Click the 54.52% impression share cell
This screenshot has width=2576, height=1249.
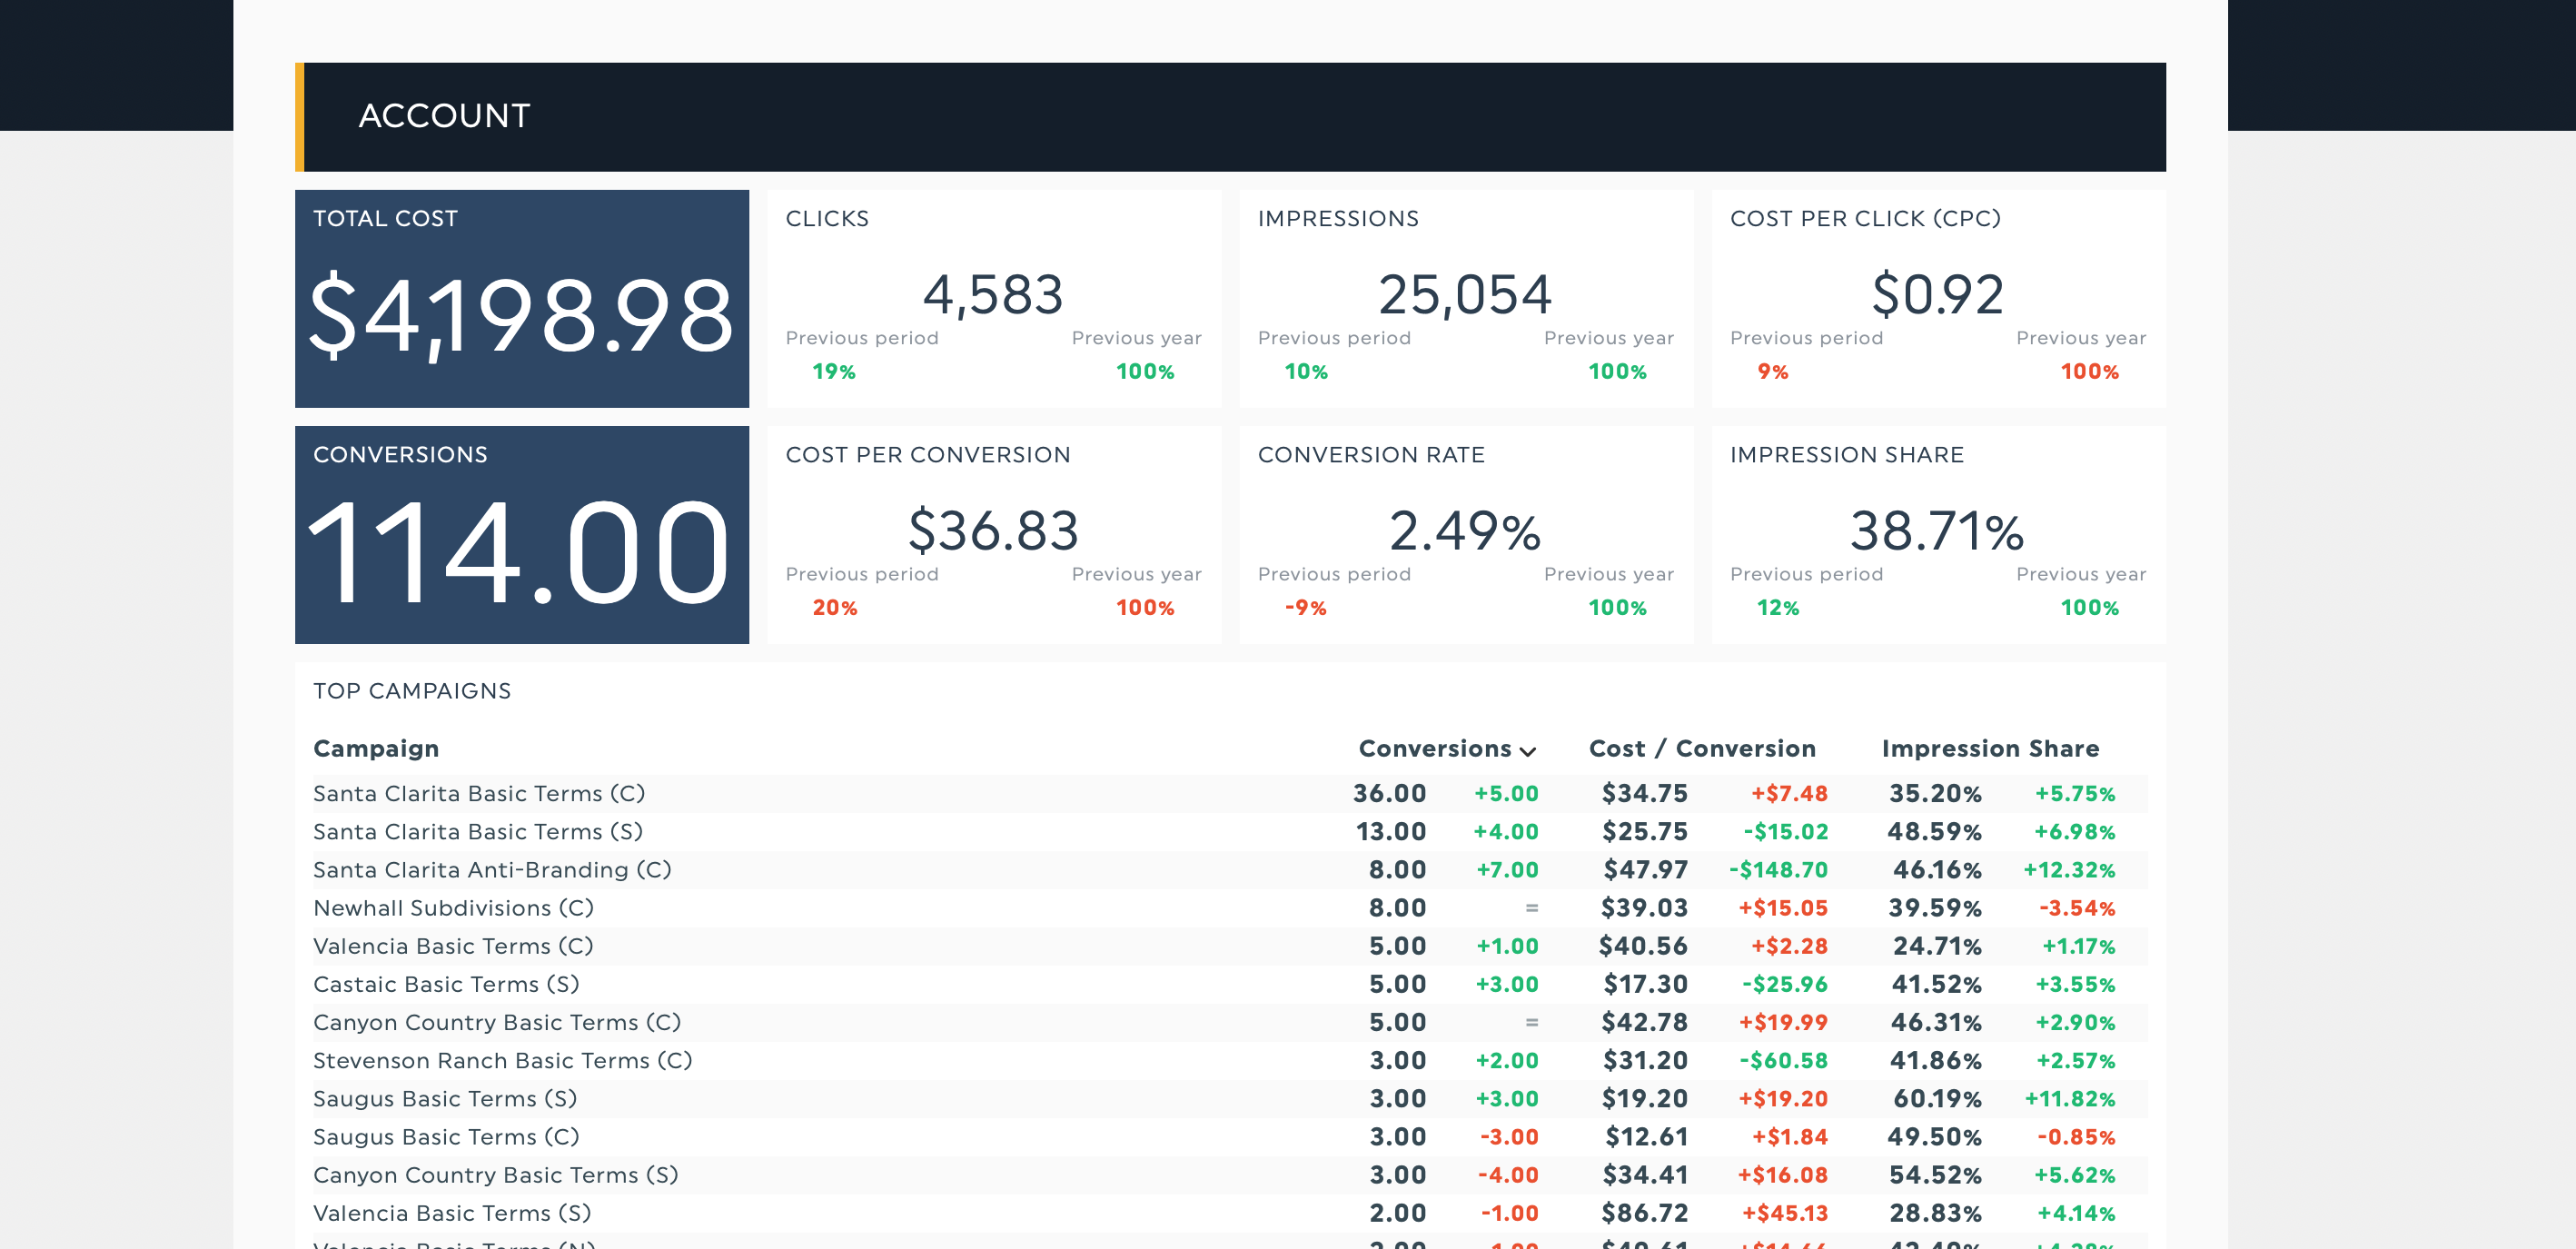[1935, 1175]
